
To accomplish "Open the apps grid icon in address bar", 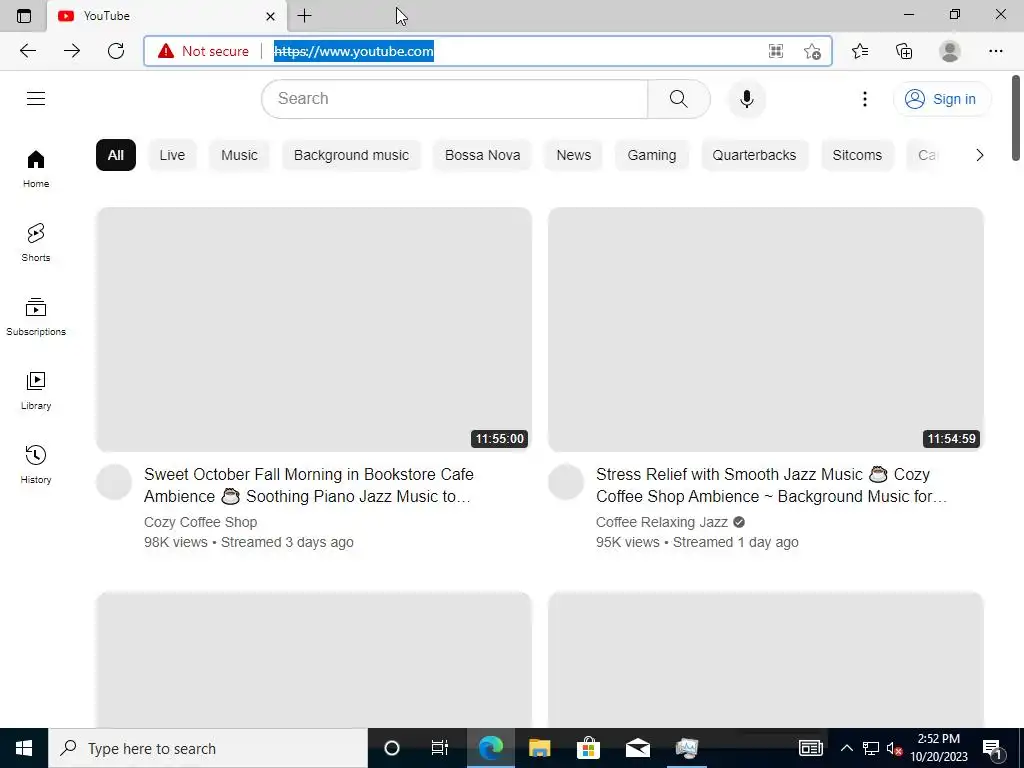I will click(x=776, y=51).
